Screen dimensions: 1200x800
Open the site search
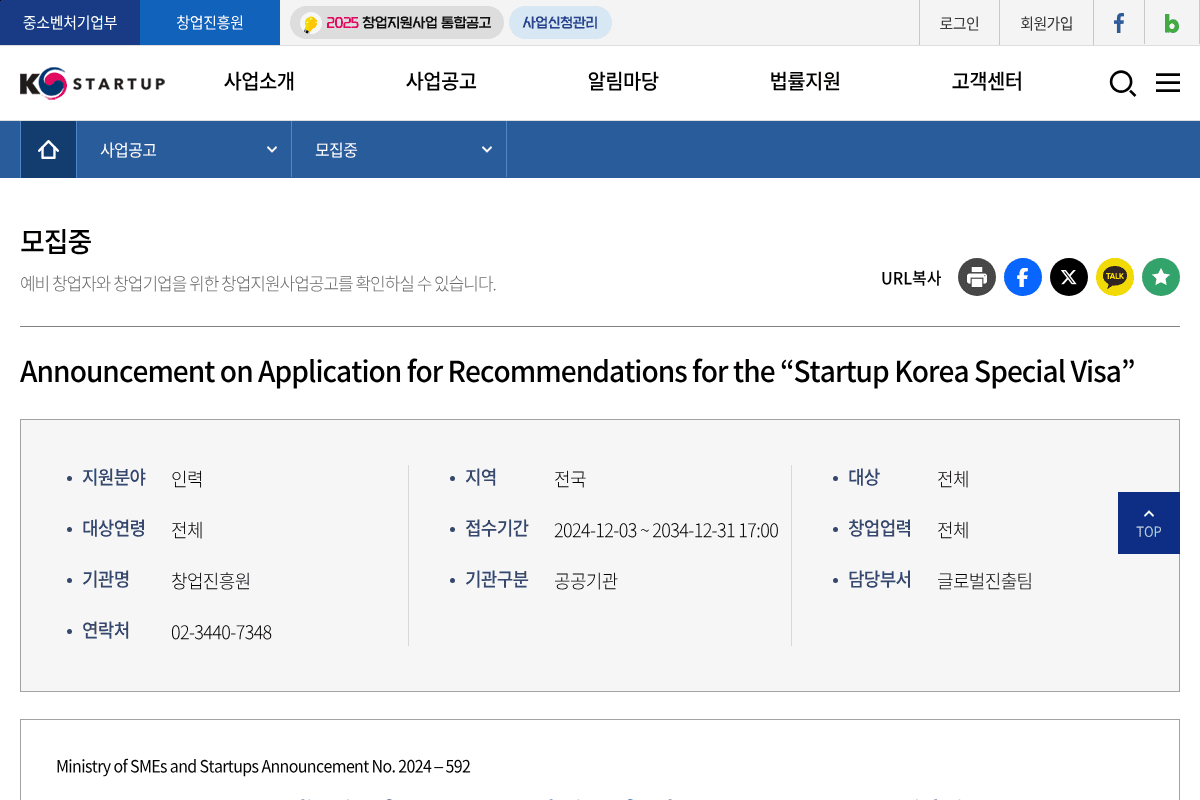[x=1122, y=84]
